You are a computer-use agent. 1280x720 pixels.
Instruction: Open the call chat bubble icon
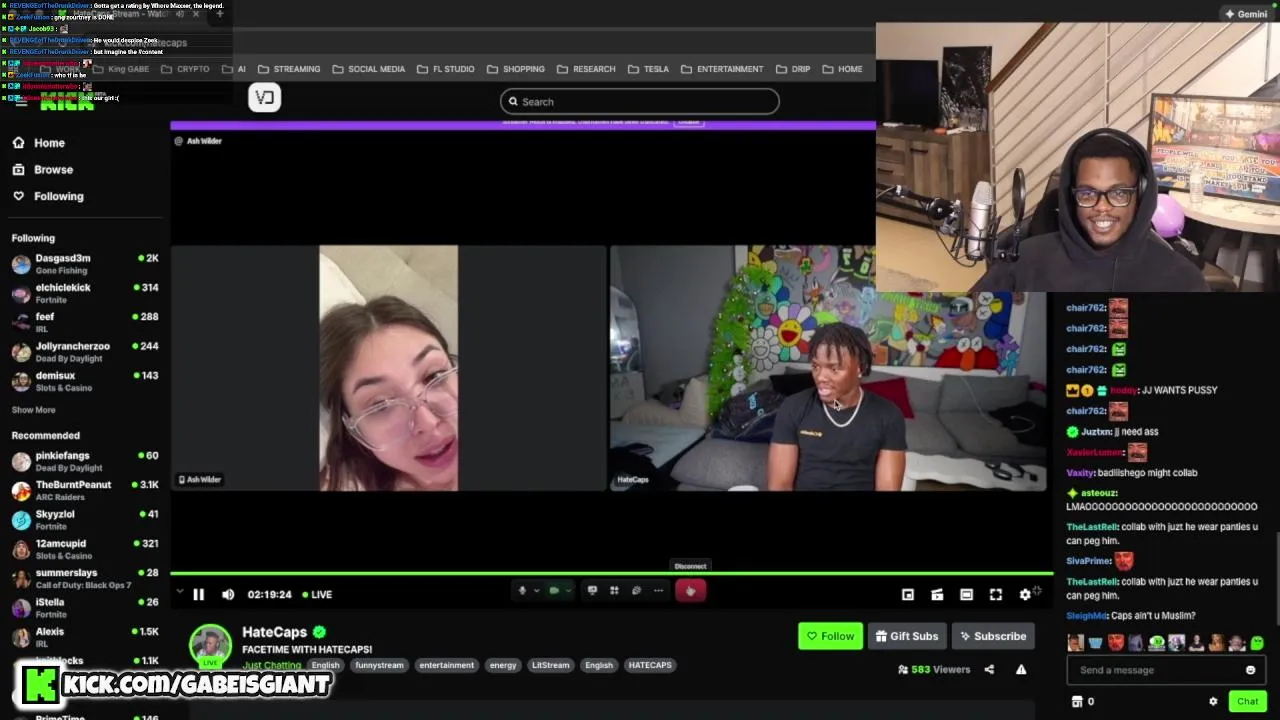click(x=636, y=591)
